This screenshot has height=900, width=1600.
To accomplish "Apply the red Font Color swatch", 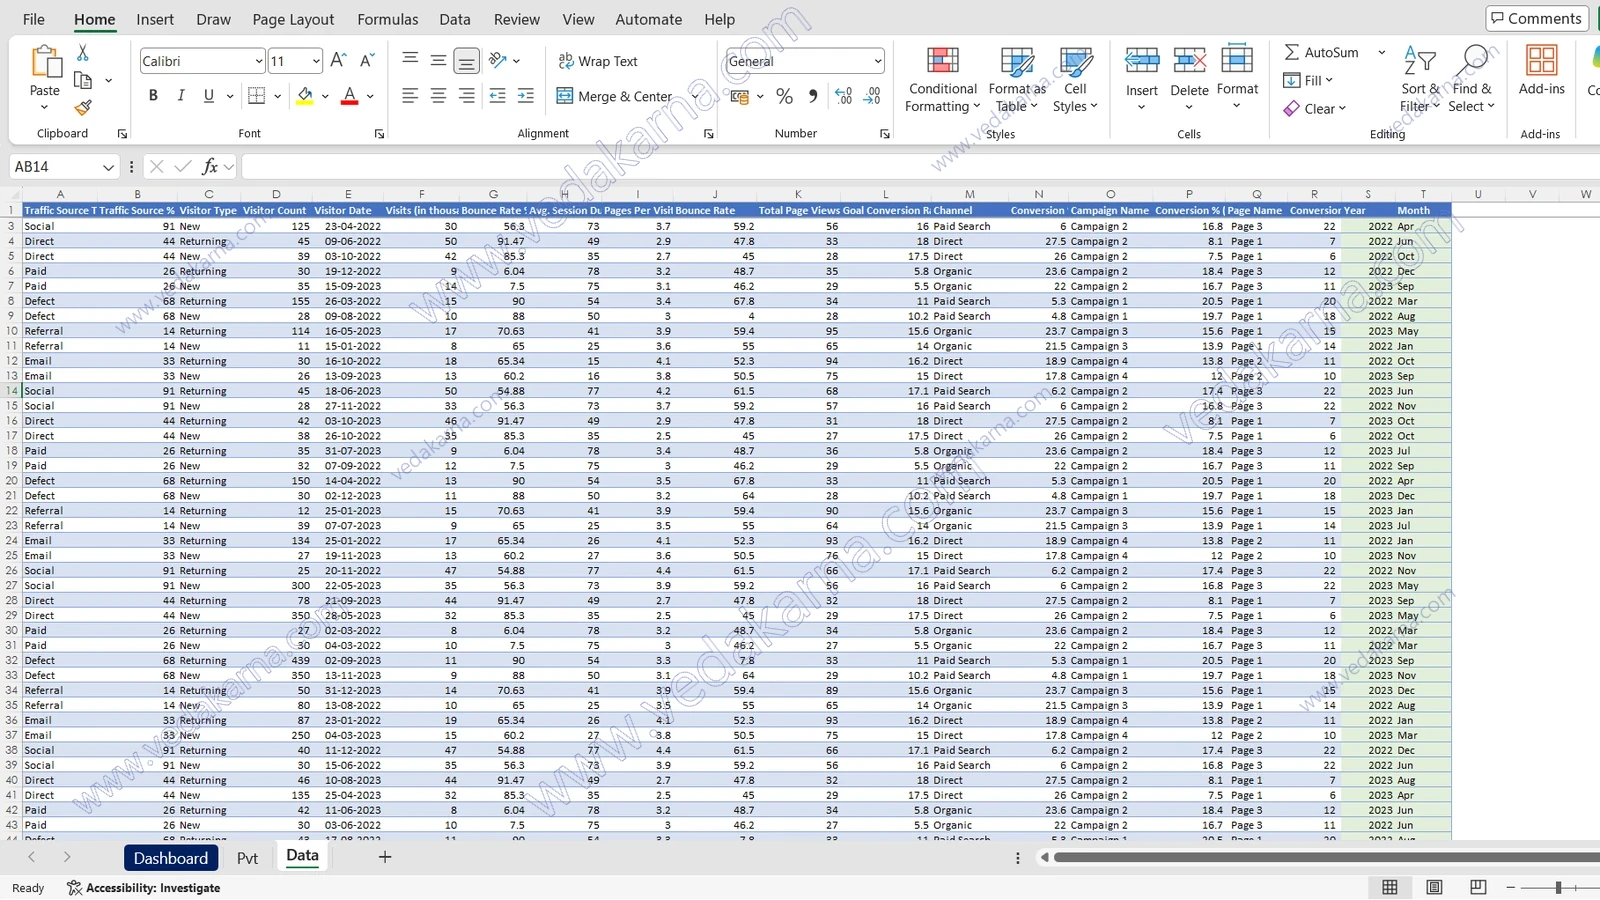I will [x=349, y=96].
